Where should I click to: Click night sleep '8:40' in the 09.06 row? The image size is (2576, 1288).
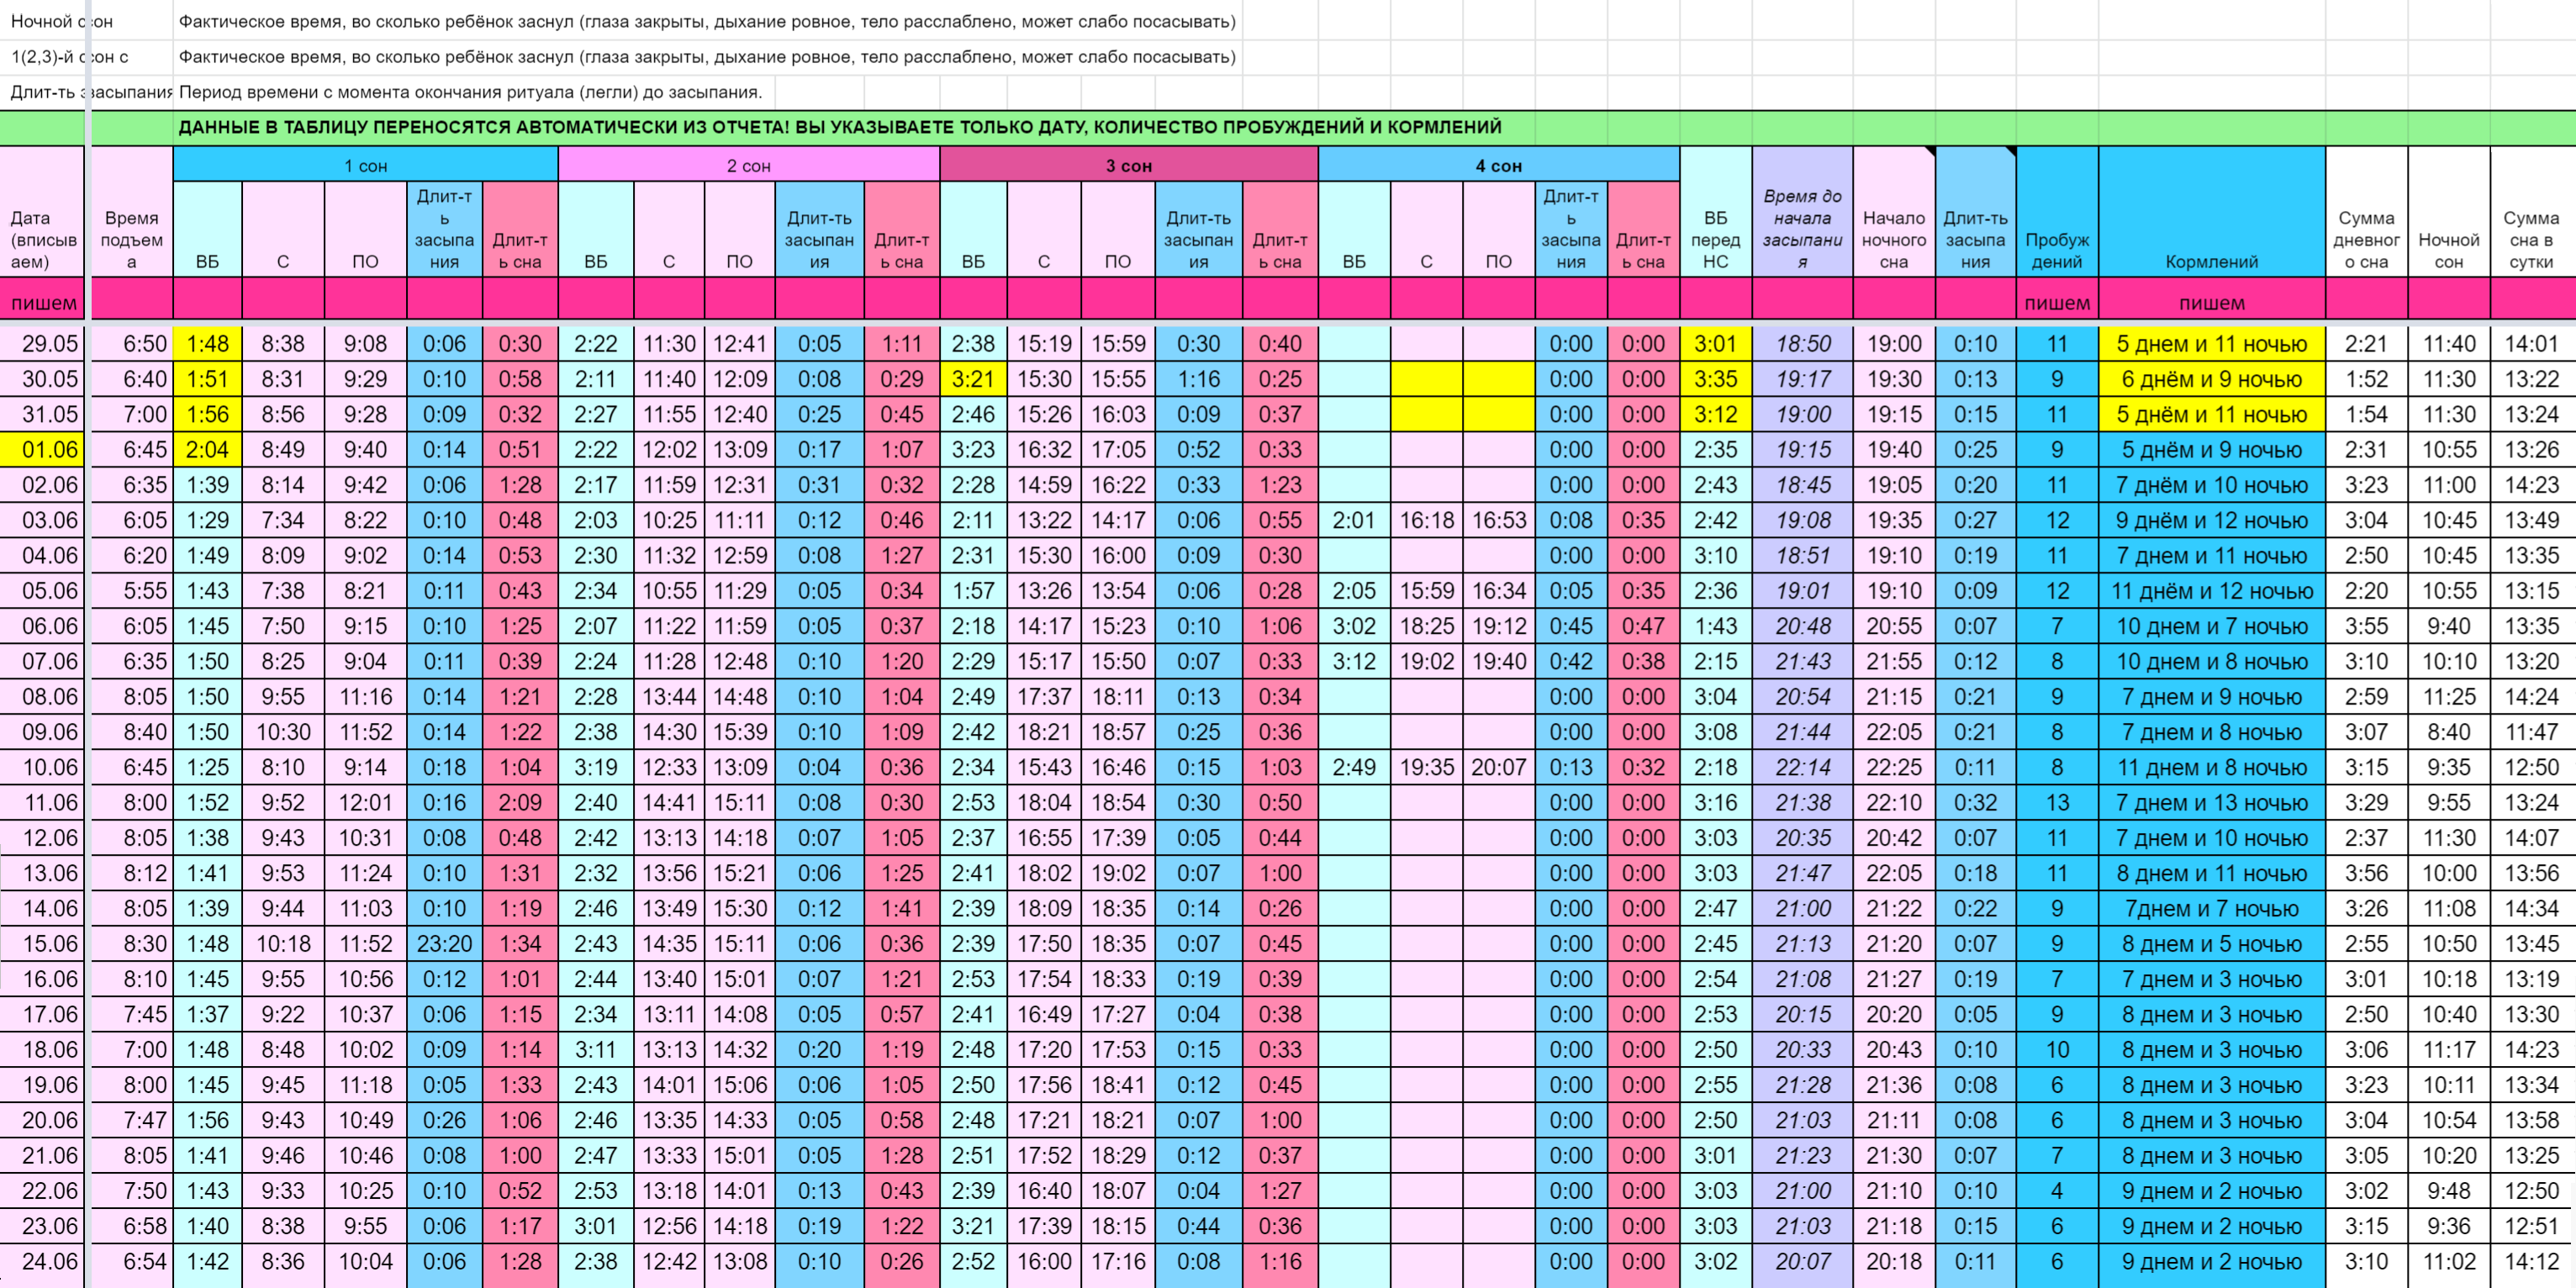pyautogui.click(x=2449, y=732)
